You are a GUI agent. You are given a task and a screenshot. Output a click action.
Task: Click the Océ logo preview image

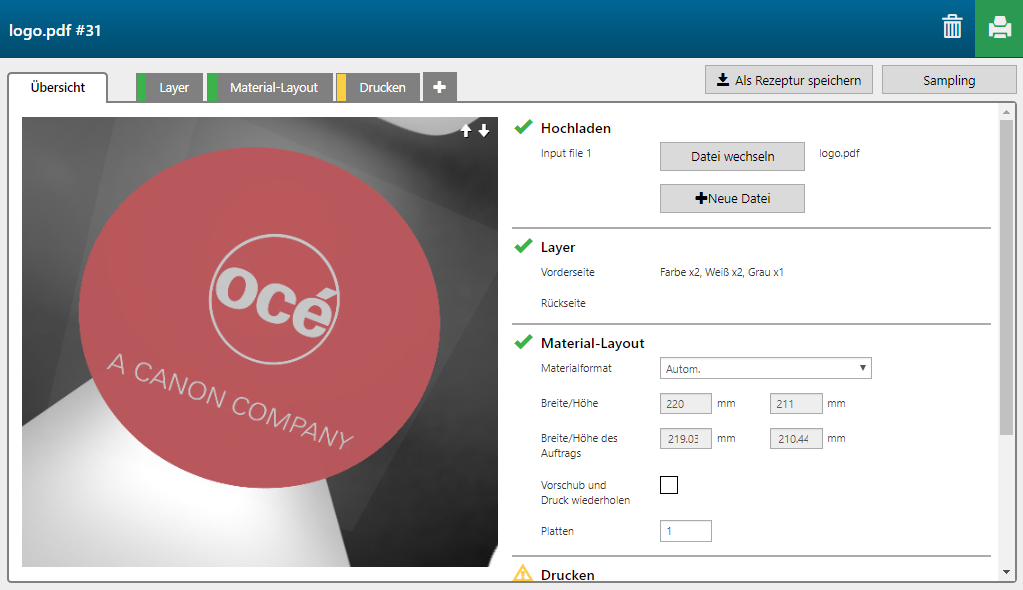[x=260, y=341]
